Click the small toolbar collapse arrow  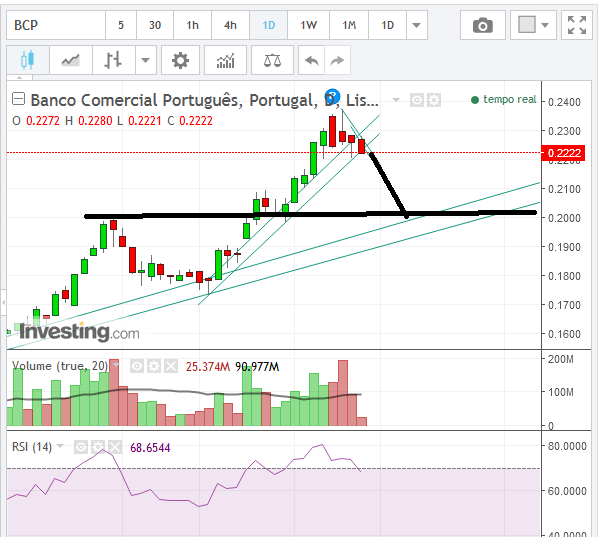click(x=19, y=78)
